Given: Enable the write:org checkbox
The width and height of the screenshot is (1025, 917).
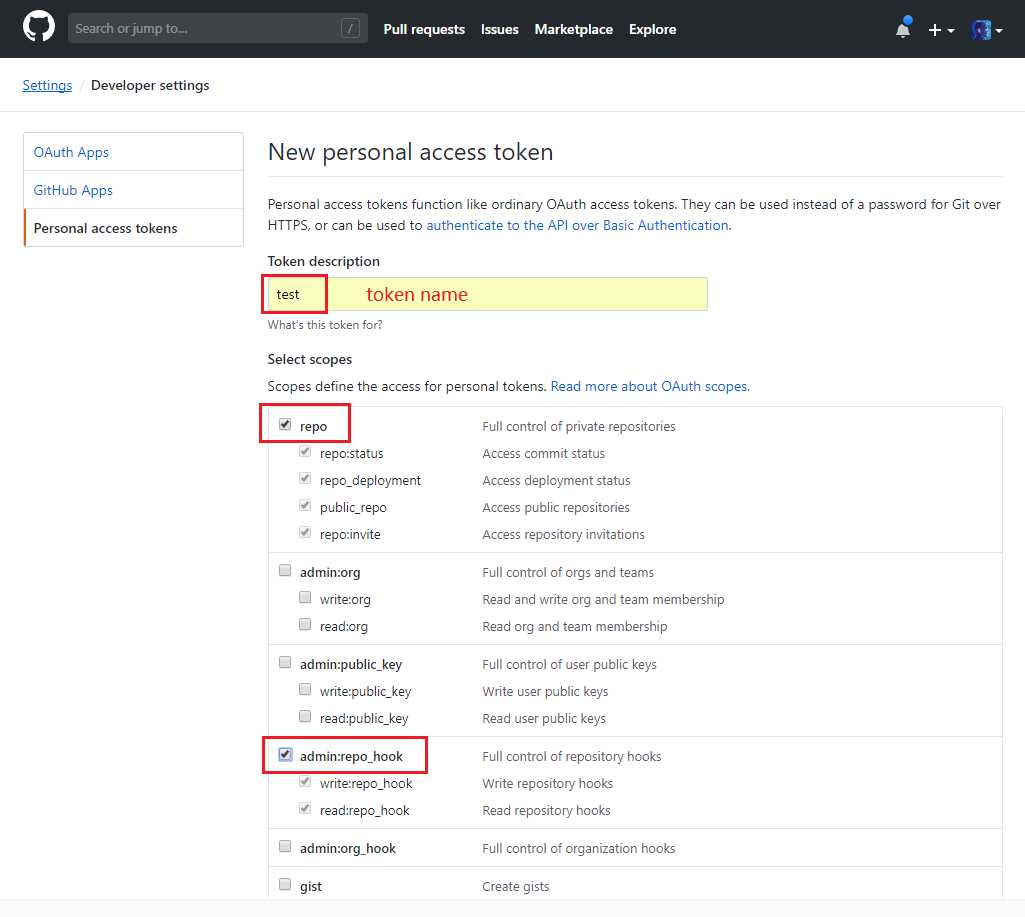Looking at the screenshot, I should click(x=305, y=597).
